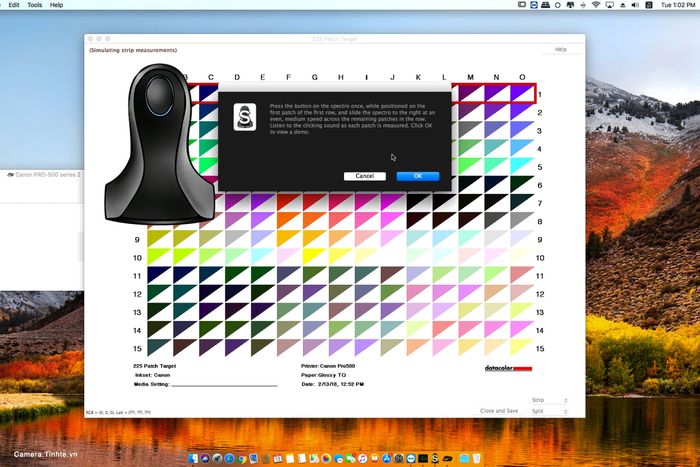Open Trash in the dock
Image resolution: width=700 pixels, height=467 pixels.
pyautogui.click(x=477, y=459)
